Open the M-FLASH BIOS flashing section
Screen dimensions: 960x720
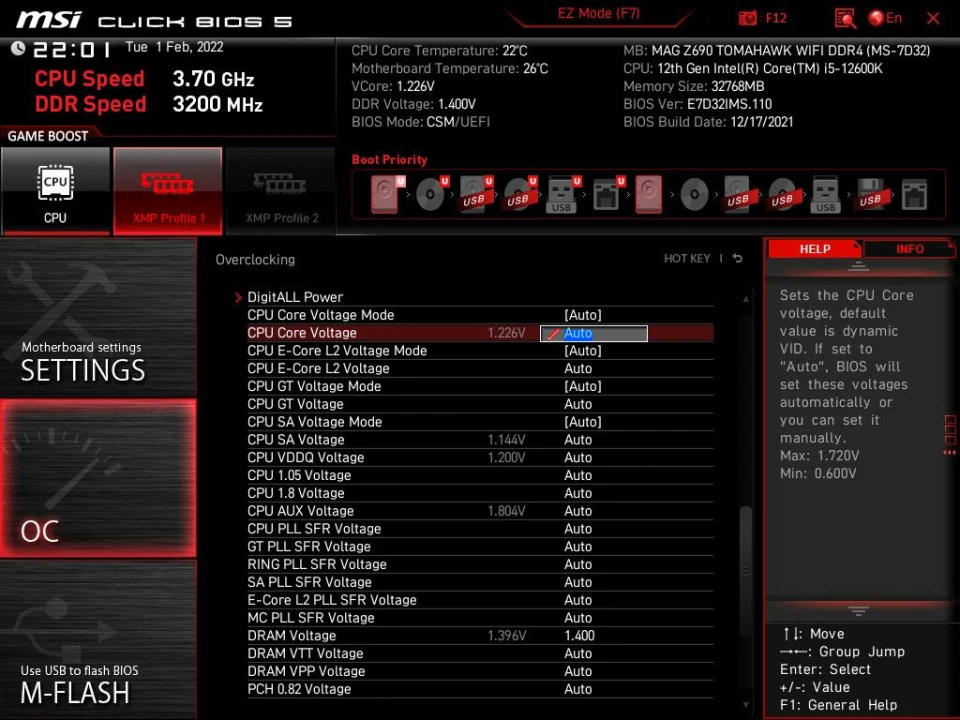[98, 639]
